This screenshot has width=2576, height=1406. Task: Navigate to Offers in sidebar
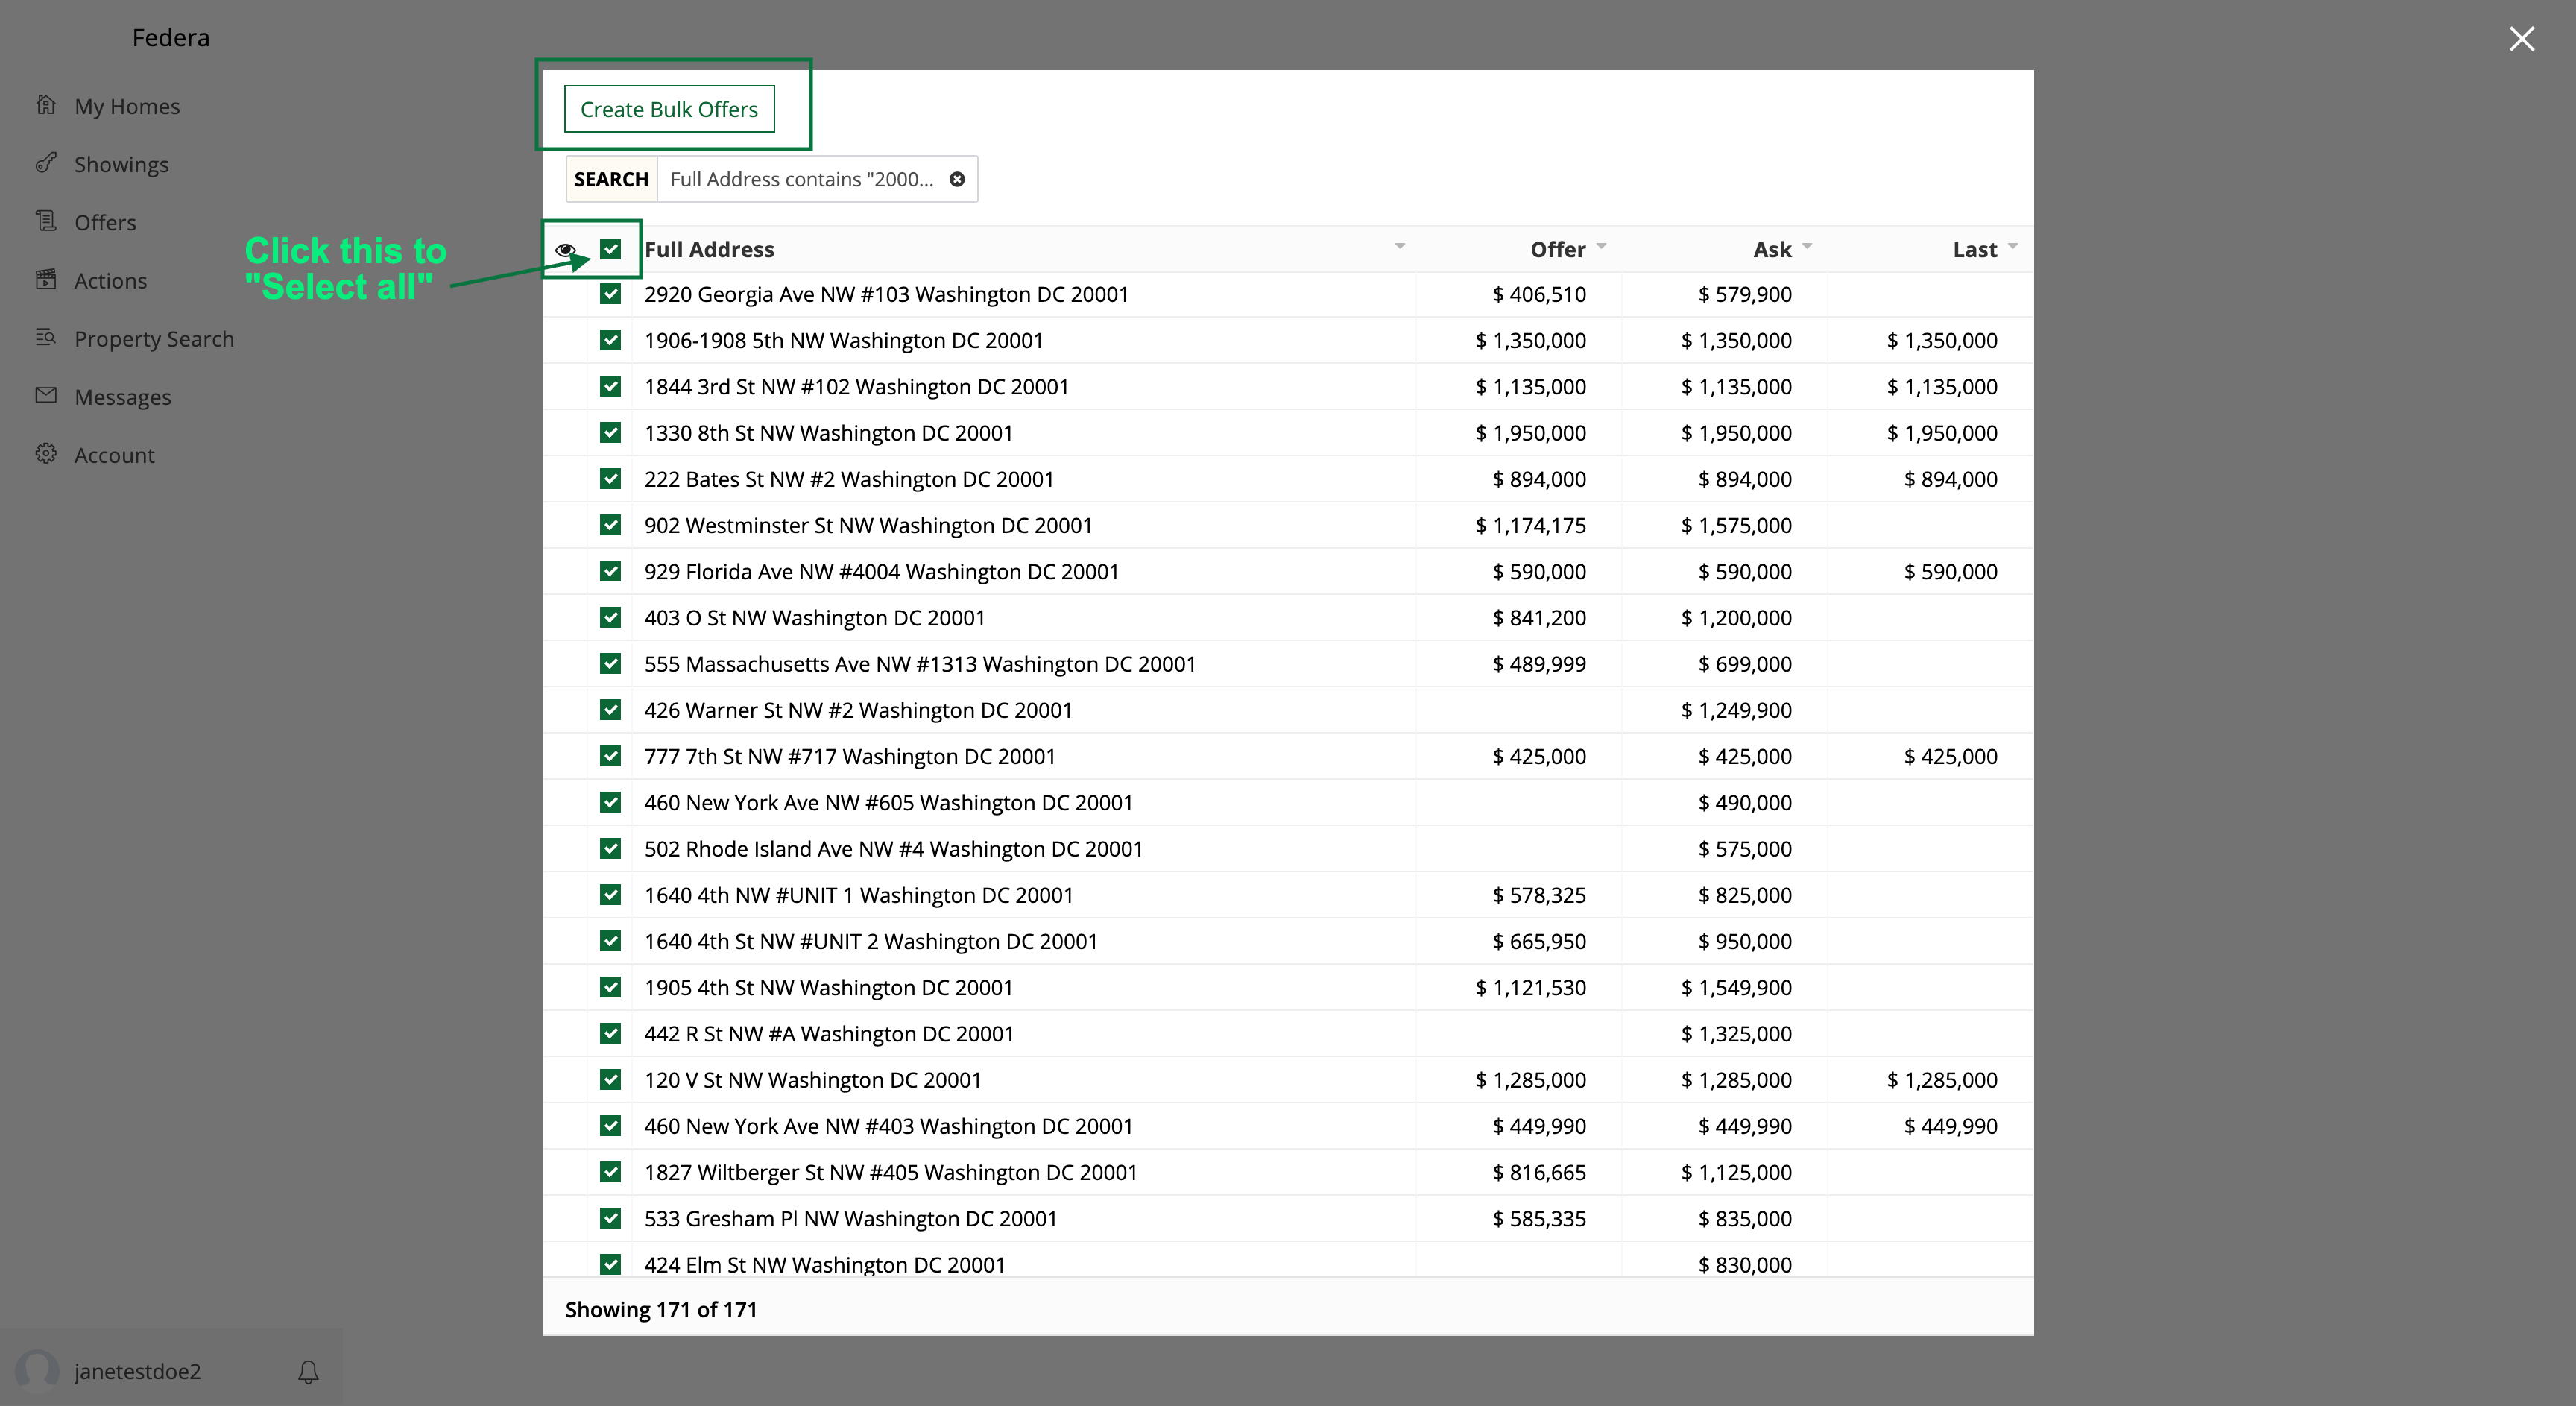pos(105,222)
